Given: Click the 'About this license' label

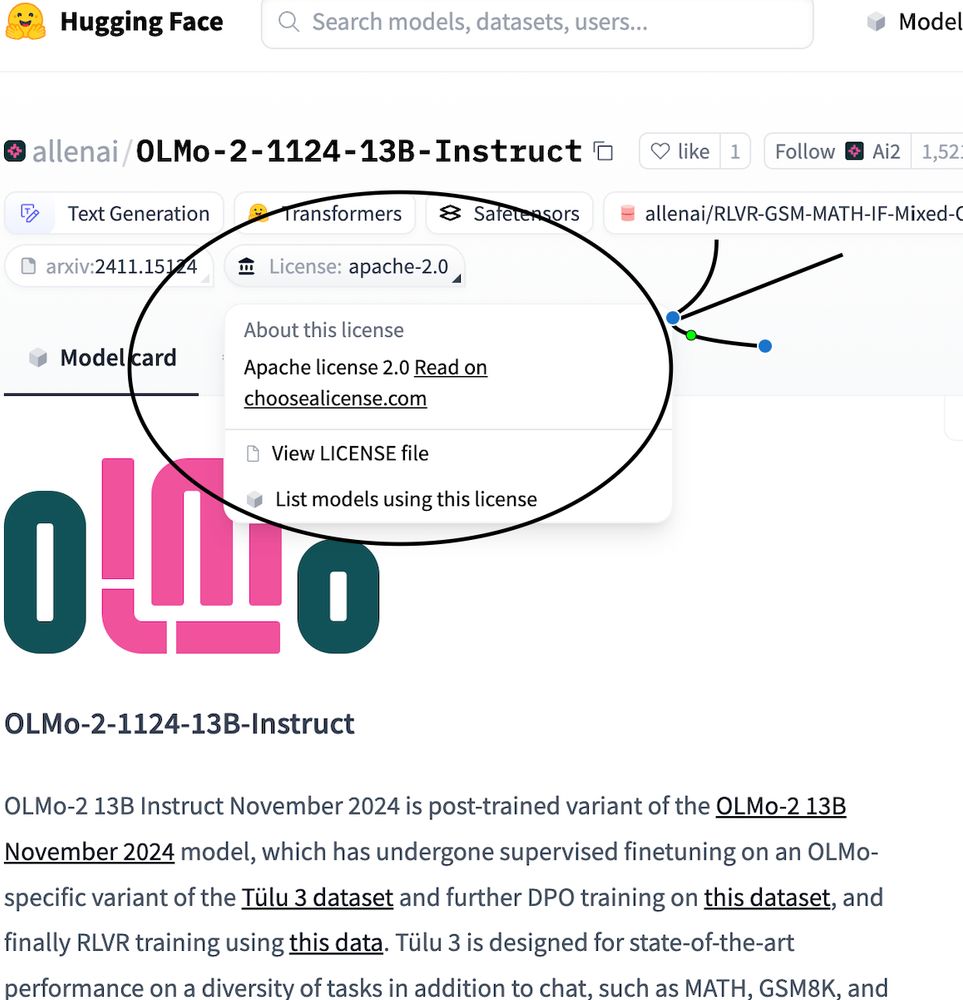Looking at the screenshot, I should [324, 330].
